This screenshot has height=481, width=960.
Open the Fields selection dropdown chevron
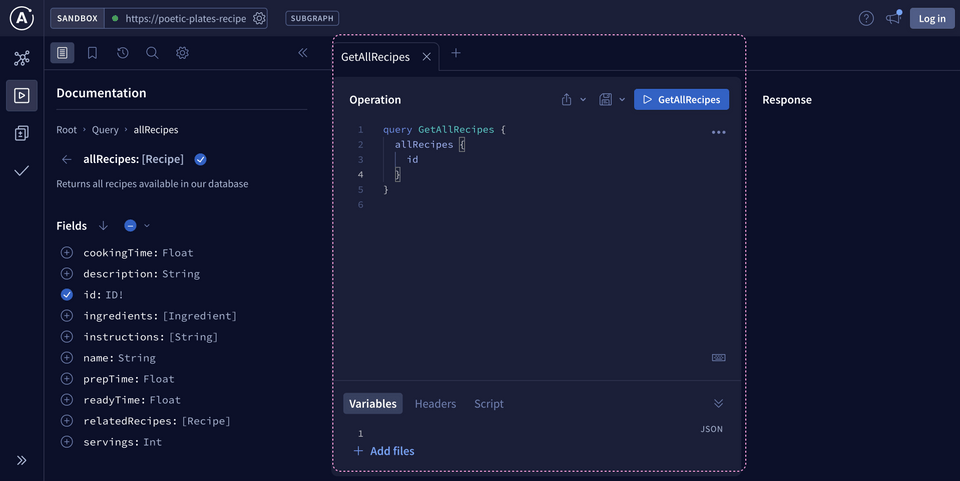tap(147, 226)
